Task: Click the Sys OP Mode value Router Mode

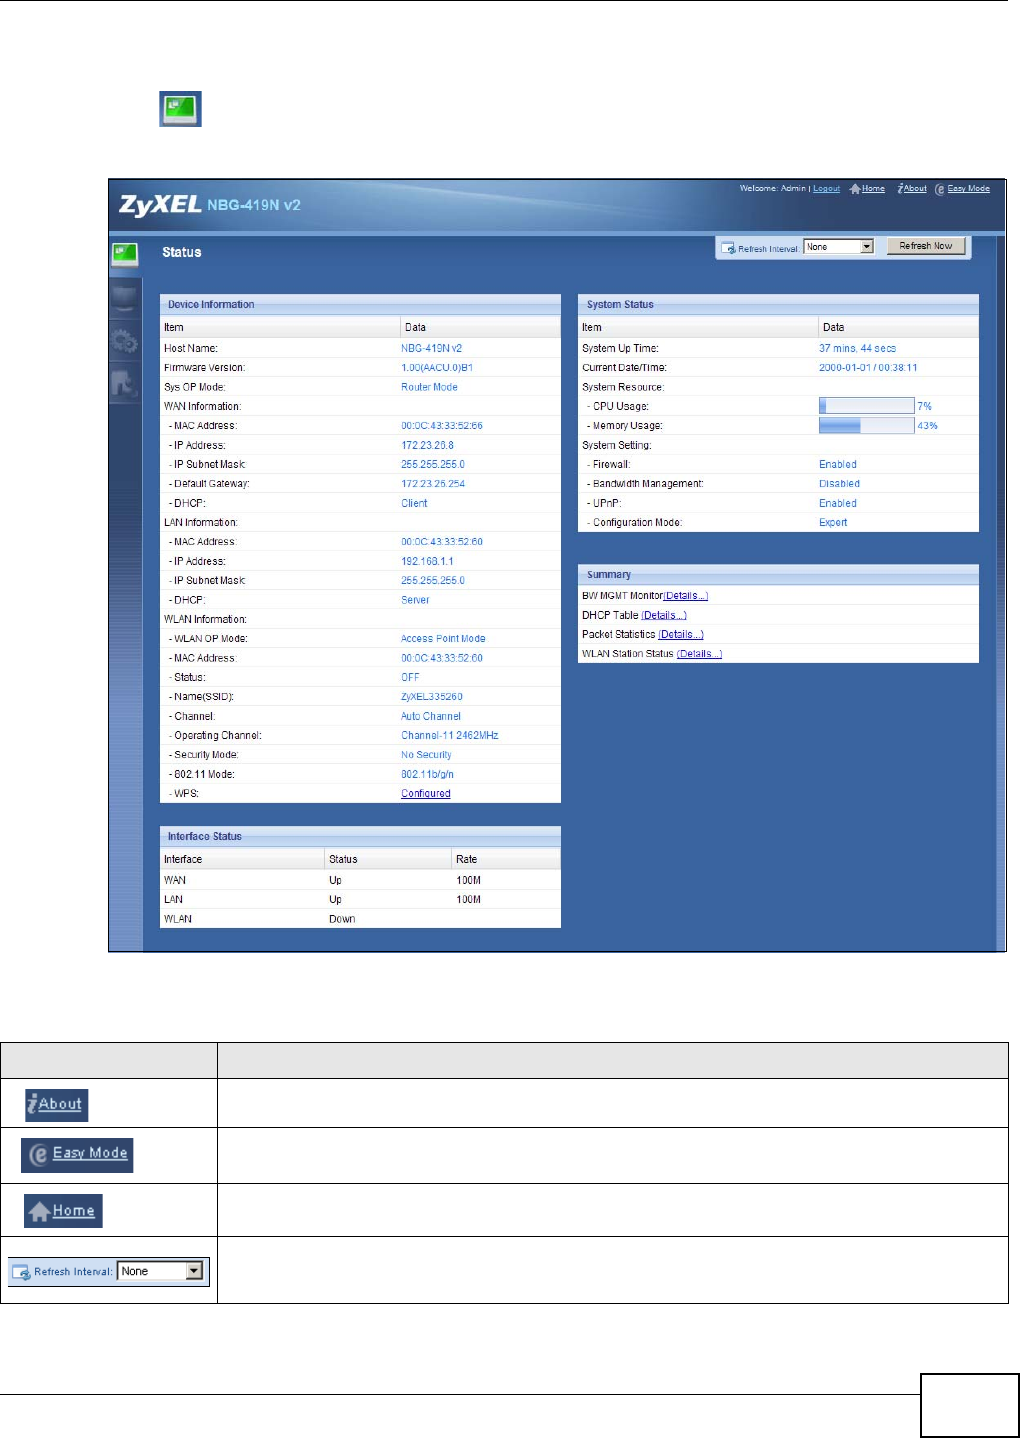Action: pos(429,387)
